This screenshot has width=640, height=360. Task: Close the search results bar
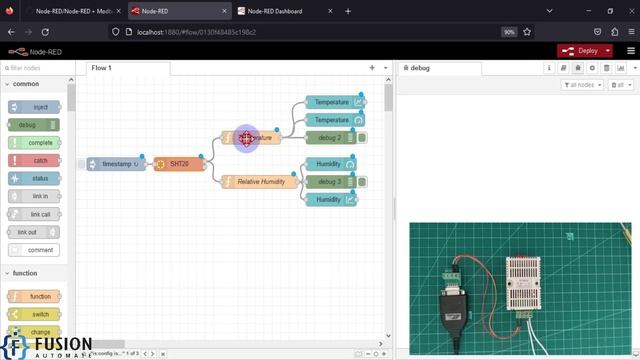coord(162,354)
